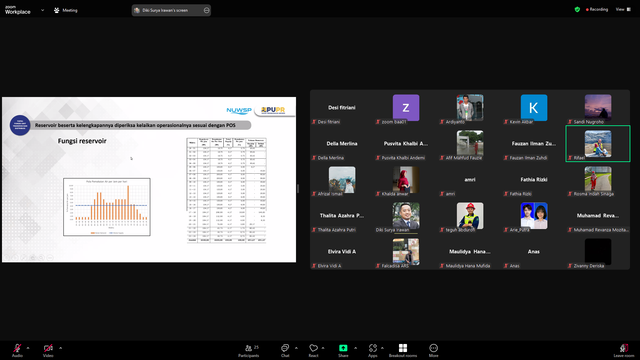Image resolution: width=640 pixels, height=360 pixels.
Task: Click the Zoom Workplace logo
Action: [18, 10]
